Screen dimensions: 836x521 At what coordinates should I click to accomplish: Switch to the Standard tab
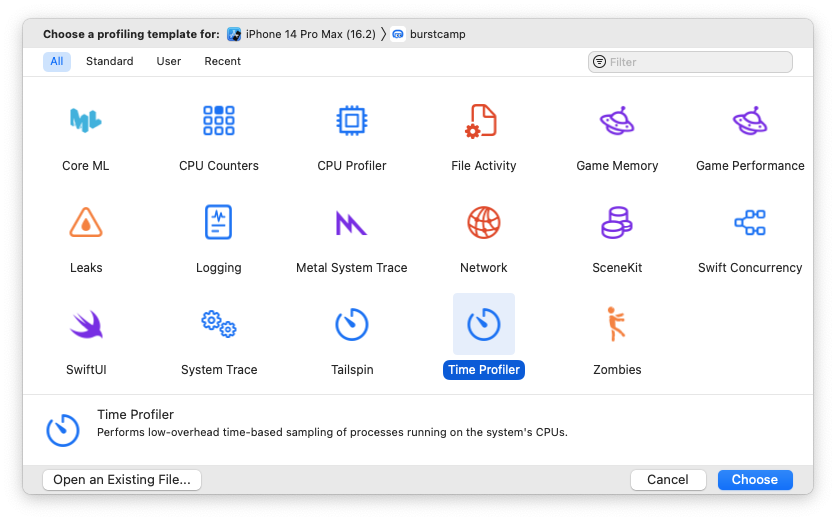(x=110, y=61)
